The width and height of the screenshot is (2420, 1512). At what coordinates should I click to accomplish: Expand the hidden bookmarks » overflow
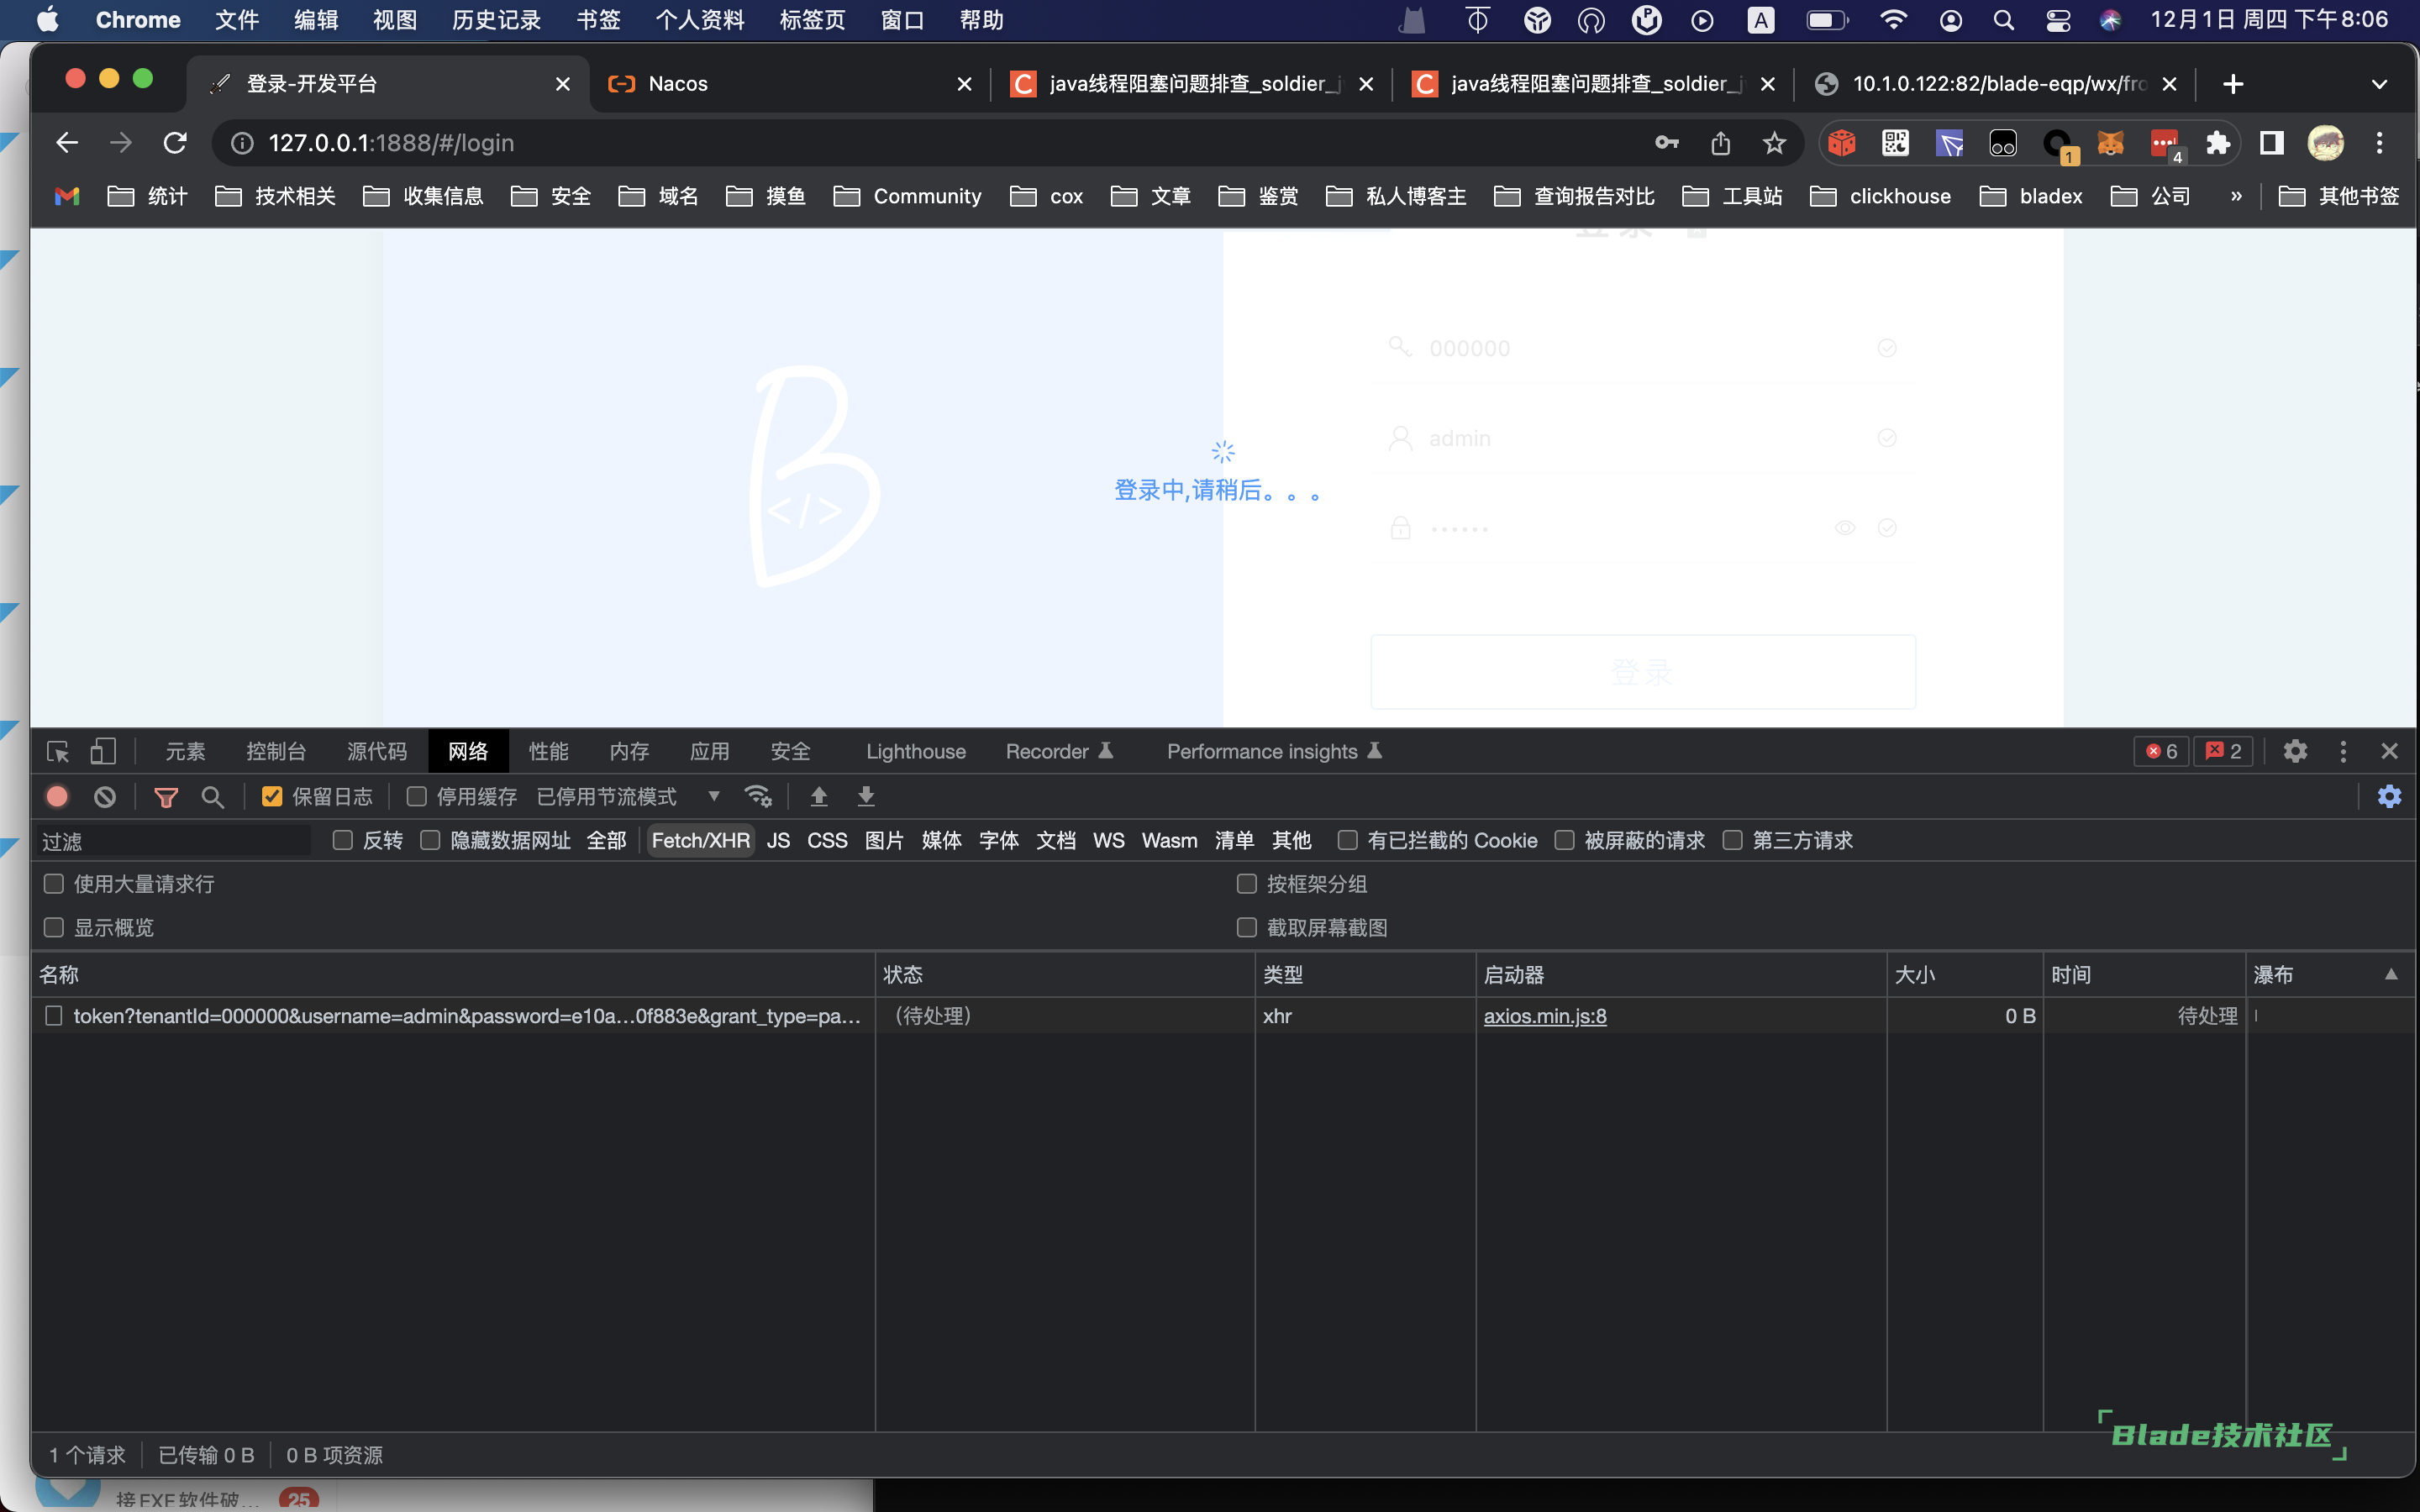pyautogui.click(x=2236, y=196)
